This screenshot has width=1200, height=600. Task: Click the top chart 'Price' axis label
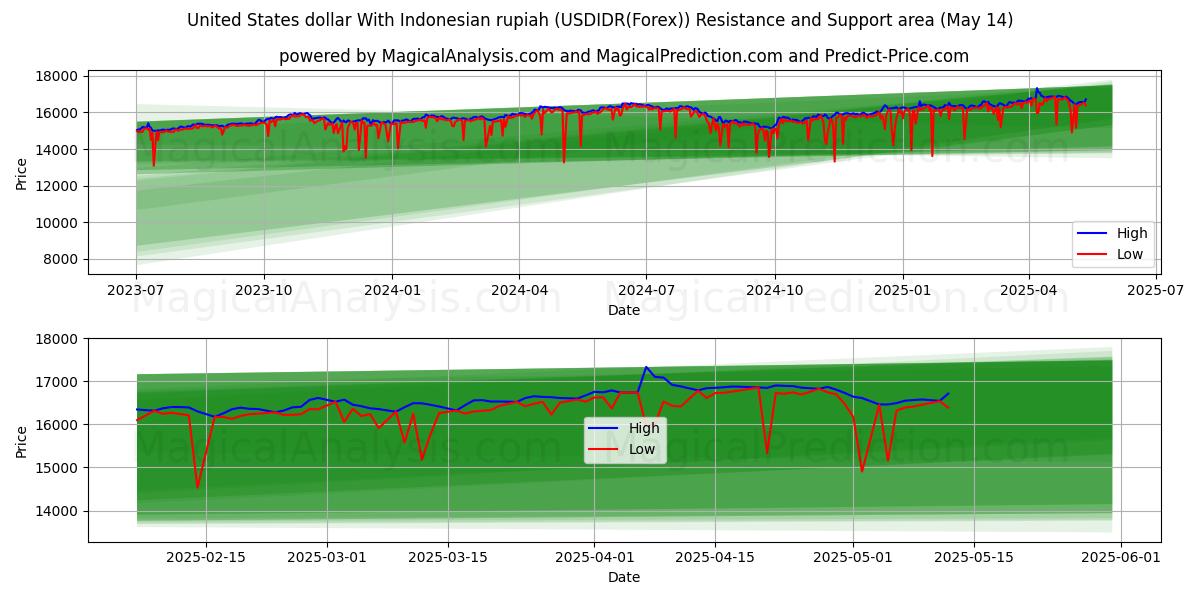tap(22, 172)
